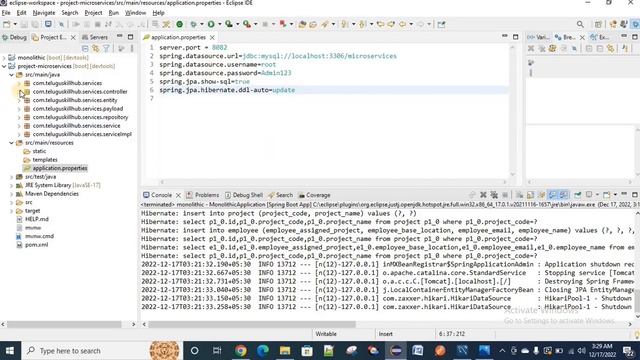The width and height of the screenshot is (640, 360).
Task: Collapse the src/main/resources folder
Action: click(x=12, y=143)
